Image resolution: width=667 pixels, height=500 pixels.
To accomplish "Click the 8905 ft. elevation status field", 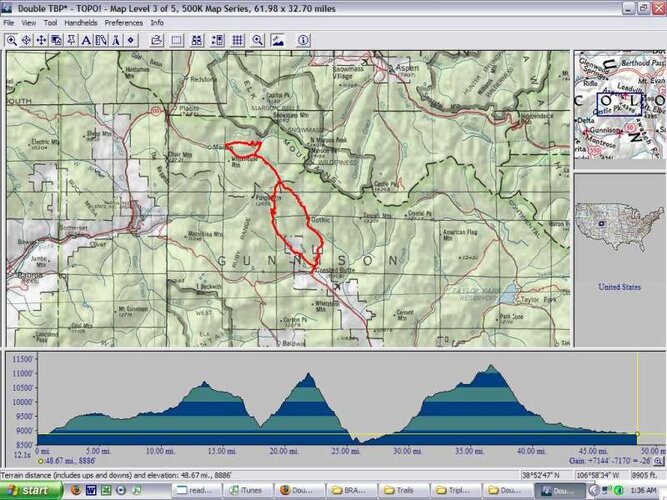I will pyautogui.click(x=645, y=475).
